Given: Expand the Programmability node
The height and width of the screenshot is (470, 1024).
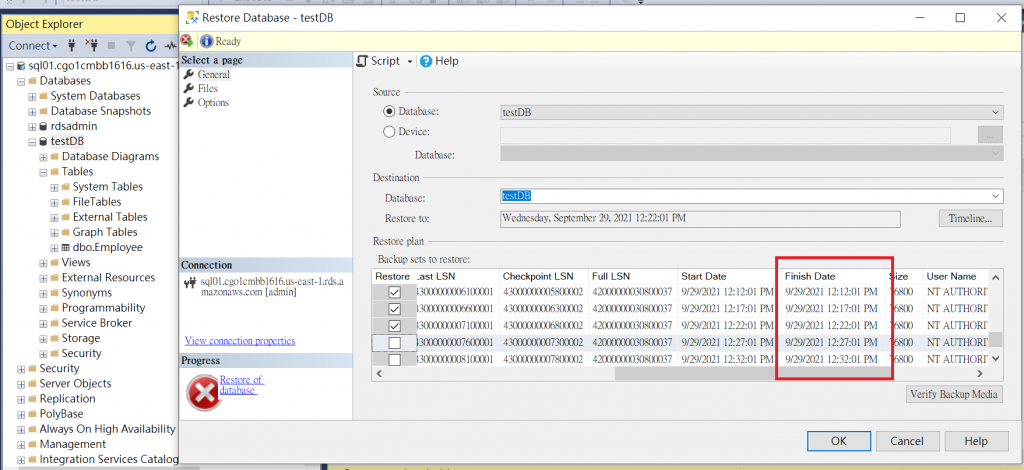Looking at the screenshot, I should coord(44,309).
